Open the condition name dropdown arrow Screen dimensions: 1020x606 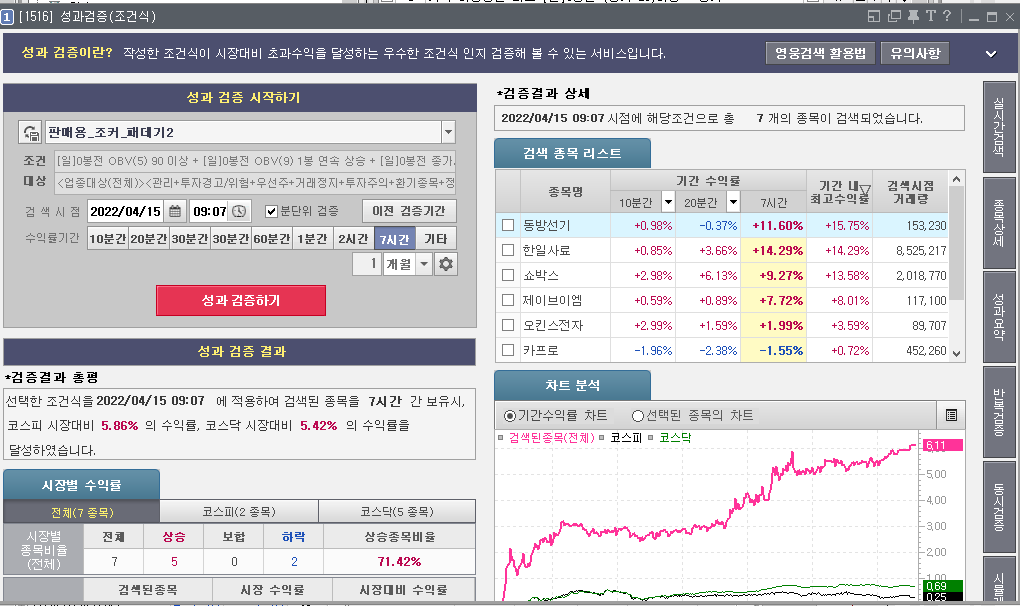(448, 133)
